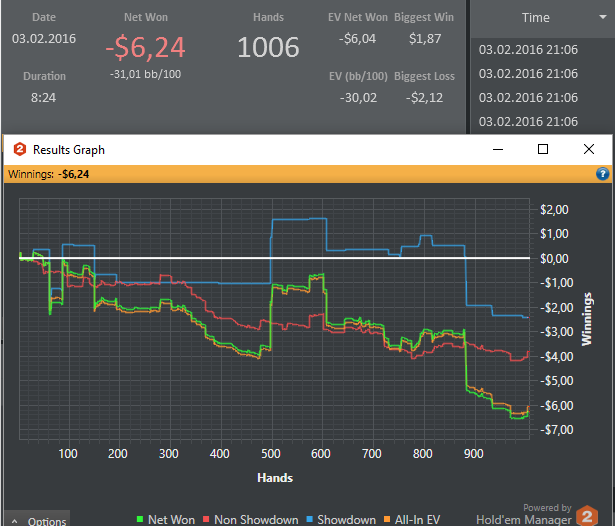This screenshot has width=615, height=526.
Task: Click the -31,01 bb/100 value
Action: point(146,74)
